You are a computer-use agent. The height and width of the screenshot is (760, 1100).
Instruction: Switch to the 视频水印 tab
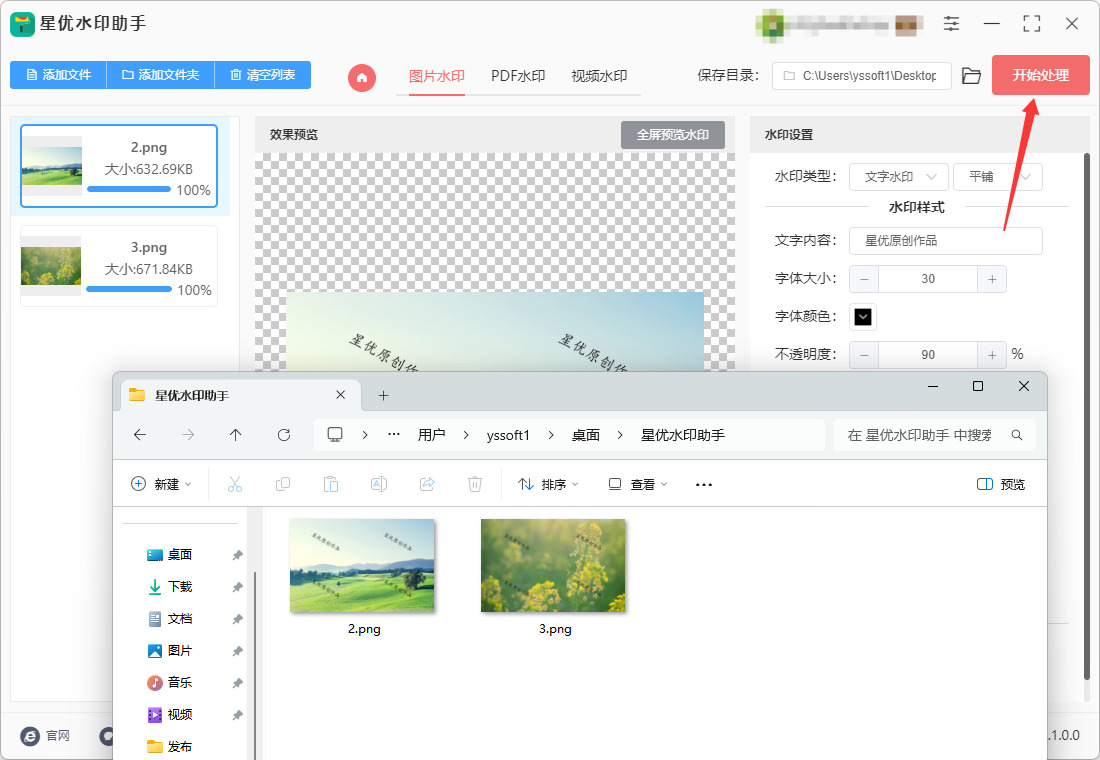(x=599, y=76)
